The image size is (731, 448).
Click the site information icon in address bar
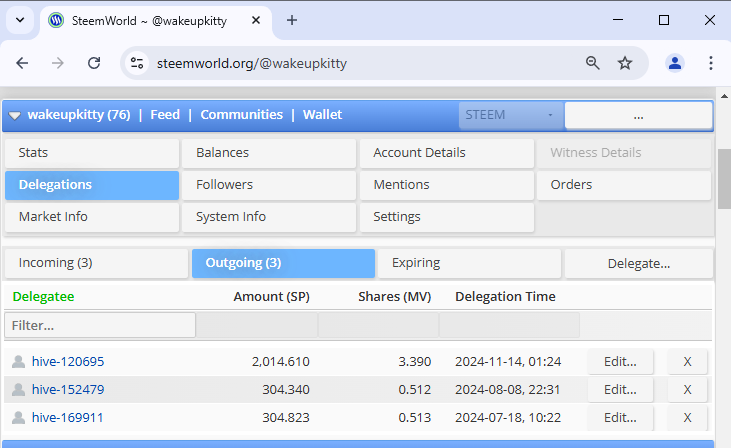(137, 63)
